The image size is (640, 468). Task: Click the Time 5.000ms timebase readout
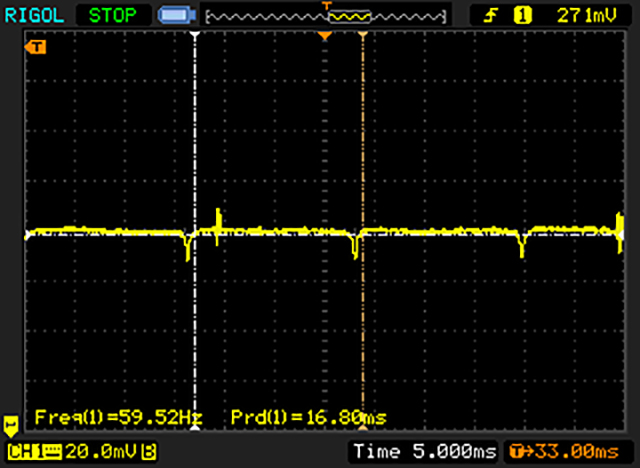click(425, 452)
